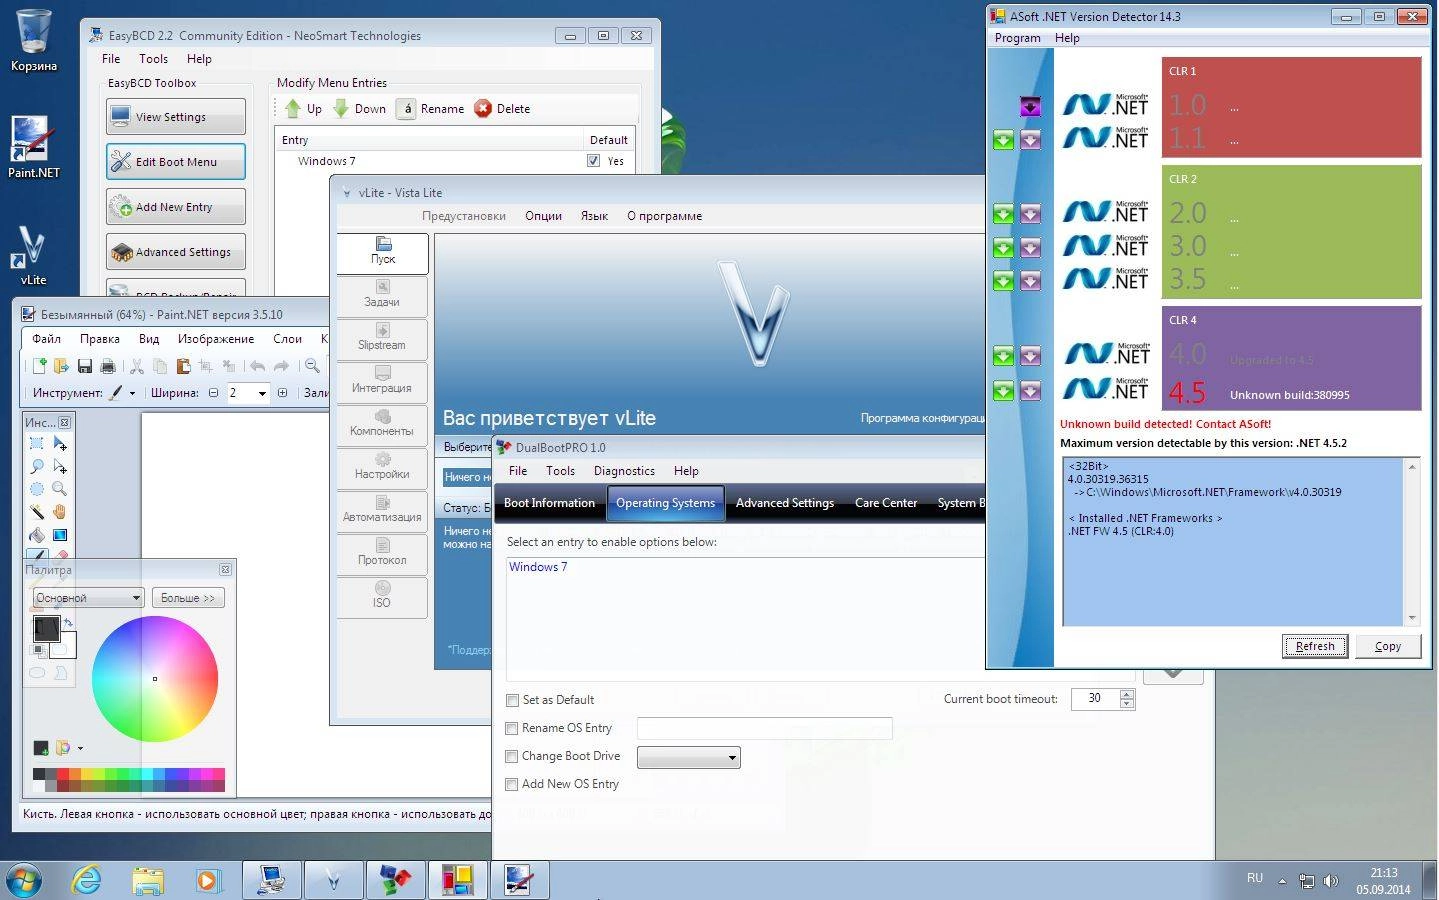Screen dimensions: 1439x900
Task: Switch to Advanced Settings tab in DualBootPRO
Action: 785,503
